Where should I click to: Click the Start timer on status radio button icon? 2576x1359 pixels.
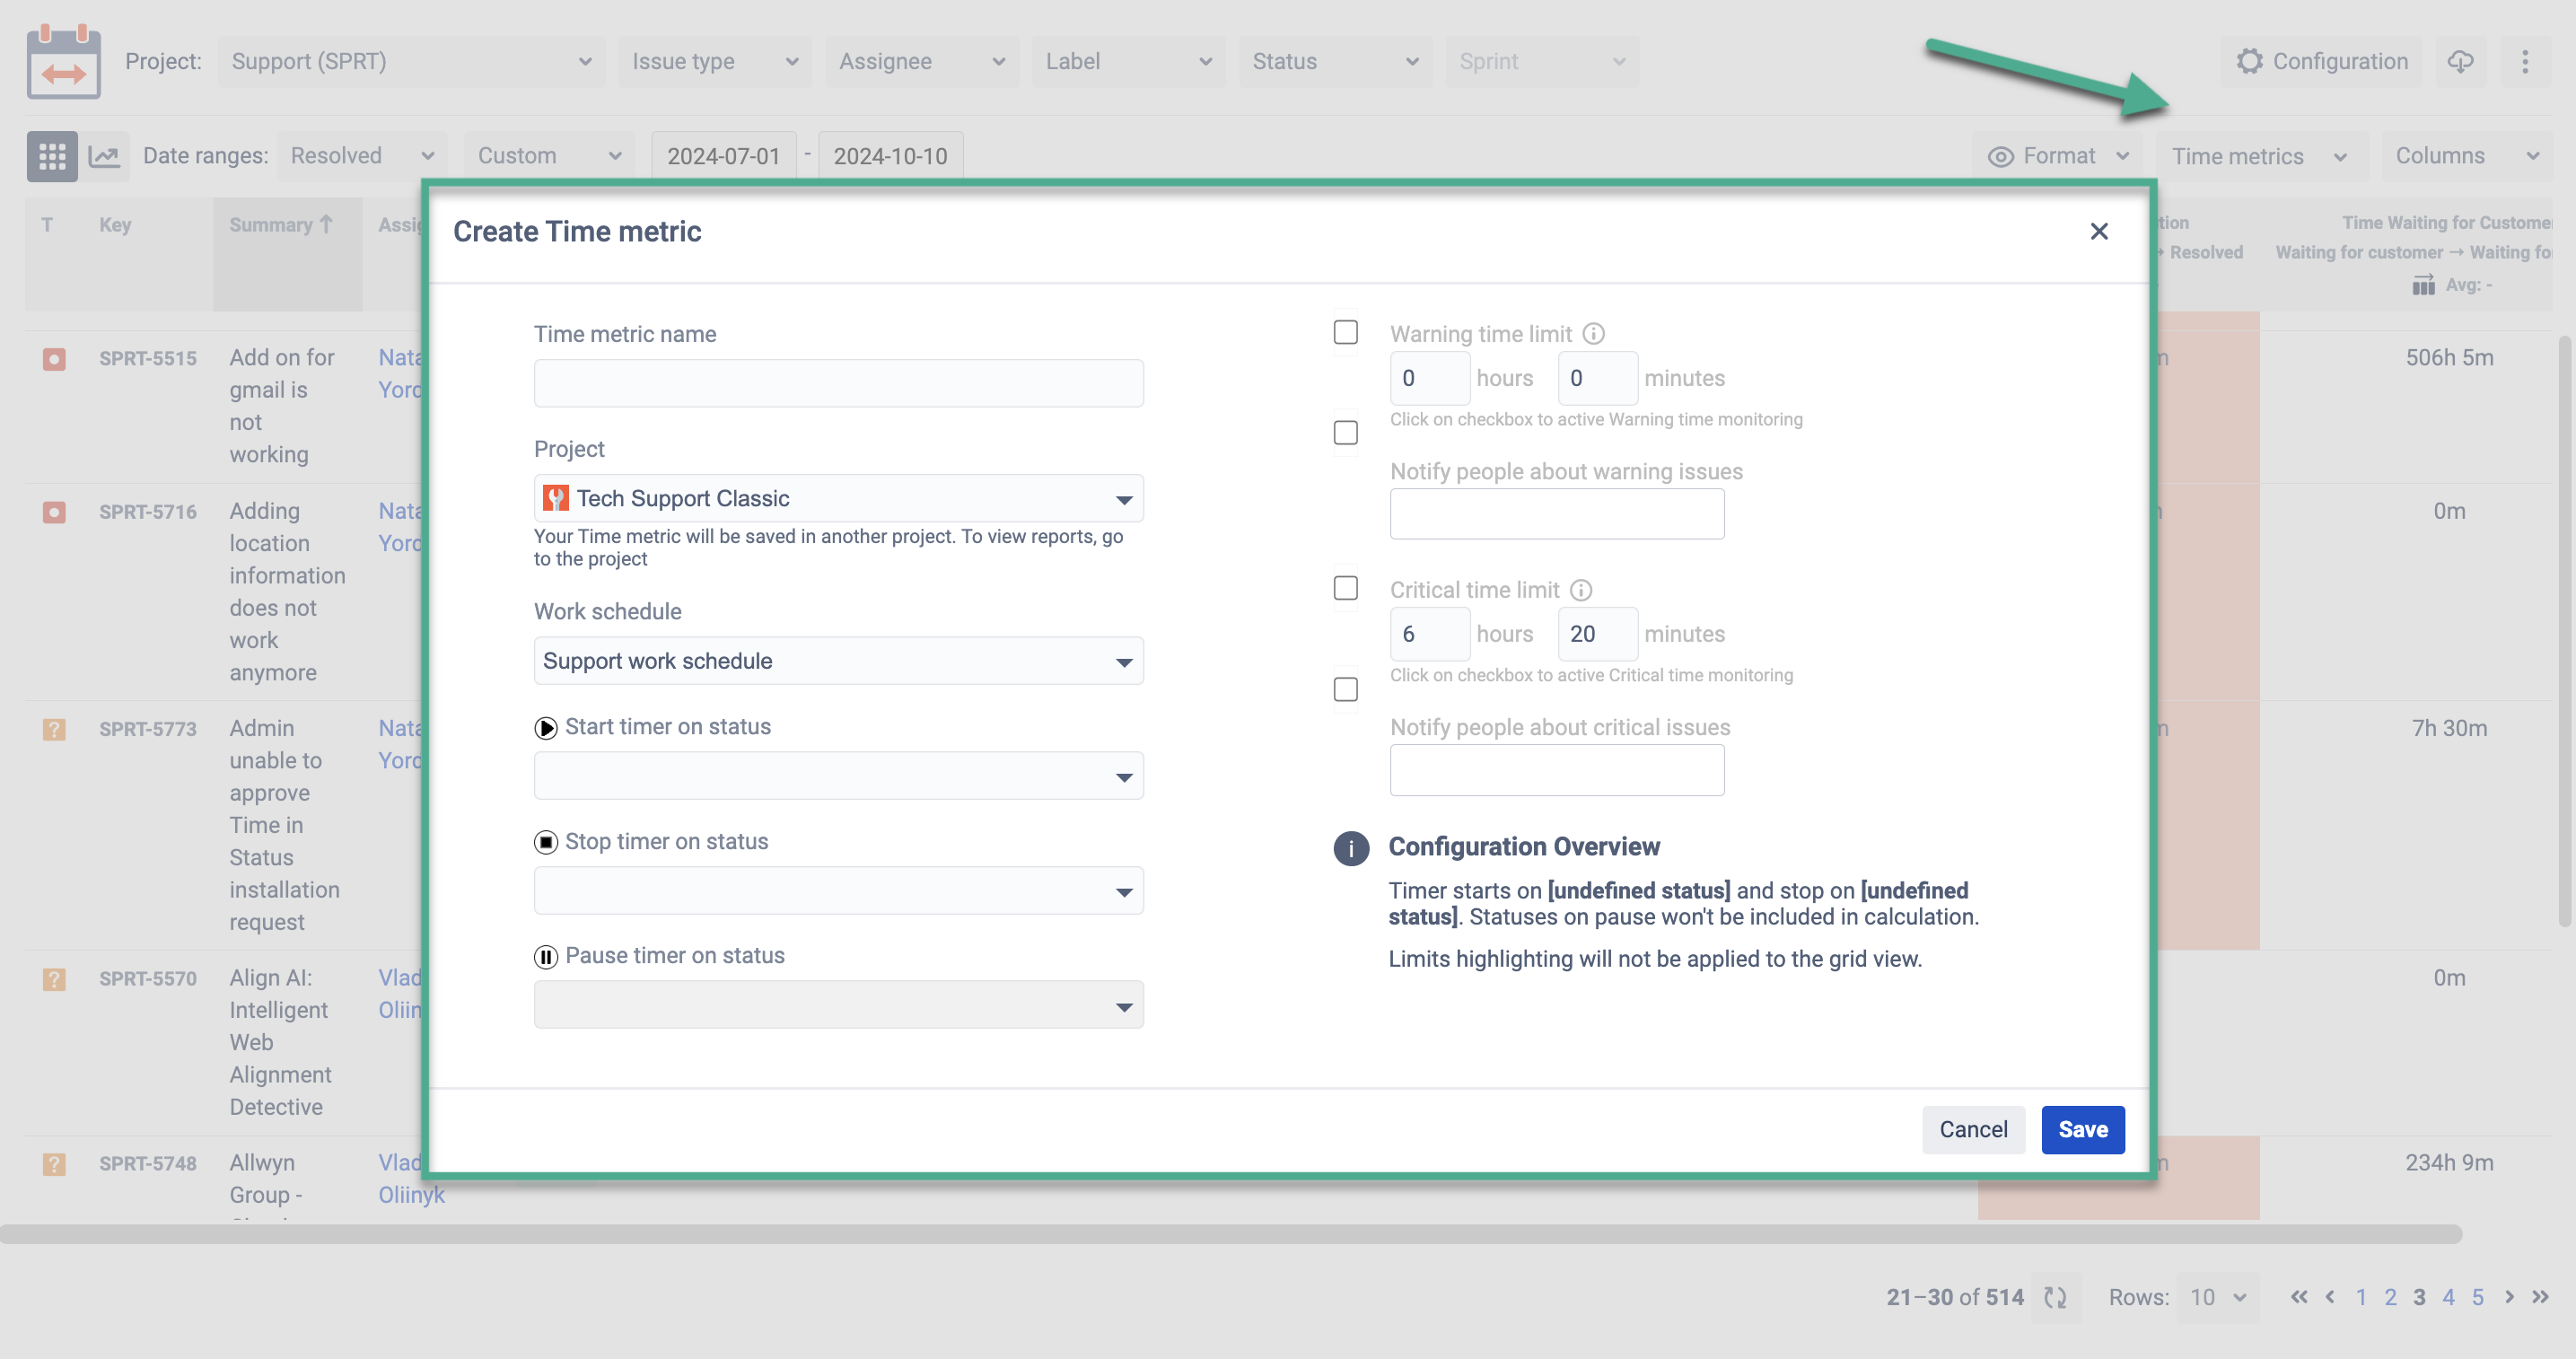[545, 727]
